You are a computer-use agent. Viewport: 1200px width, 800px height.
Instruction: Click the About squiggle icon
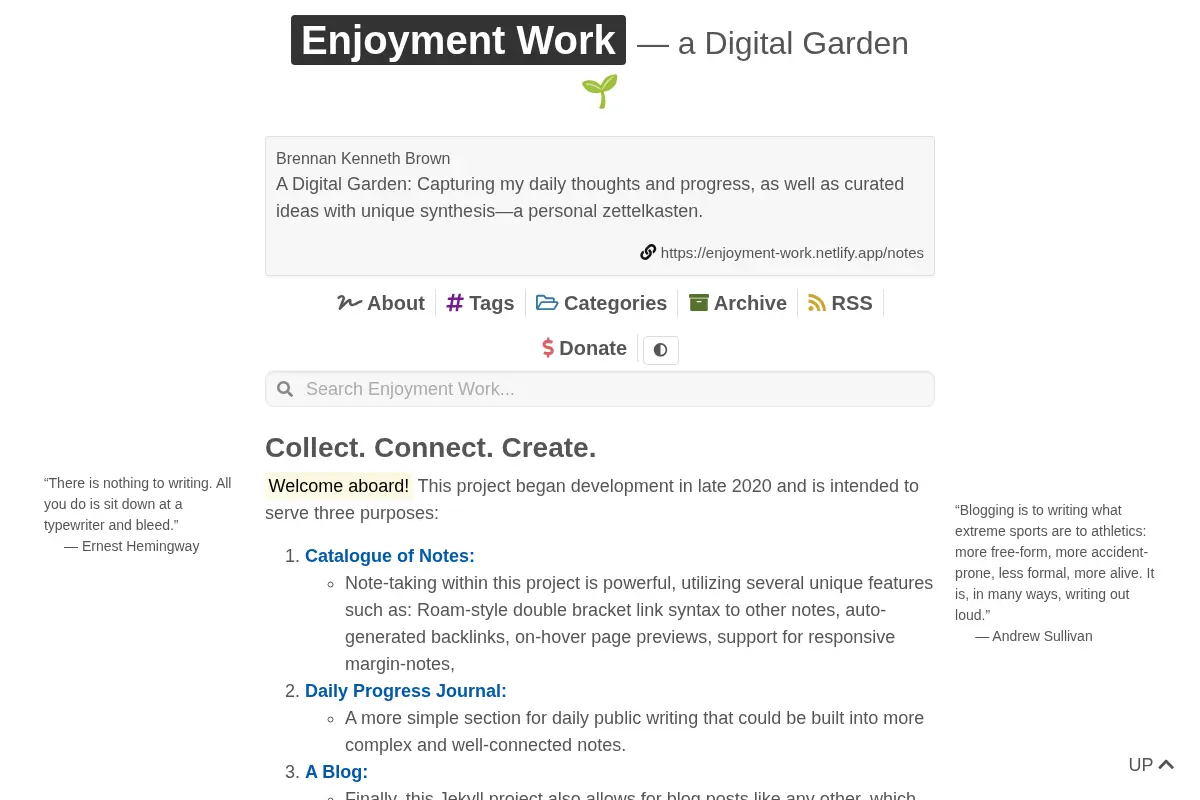[349, 302]
